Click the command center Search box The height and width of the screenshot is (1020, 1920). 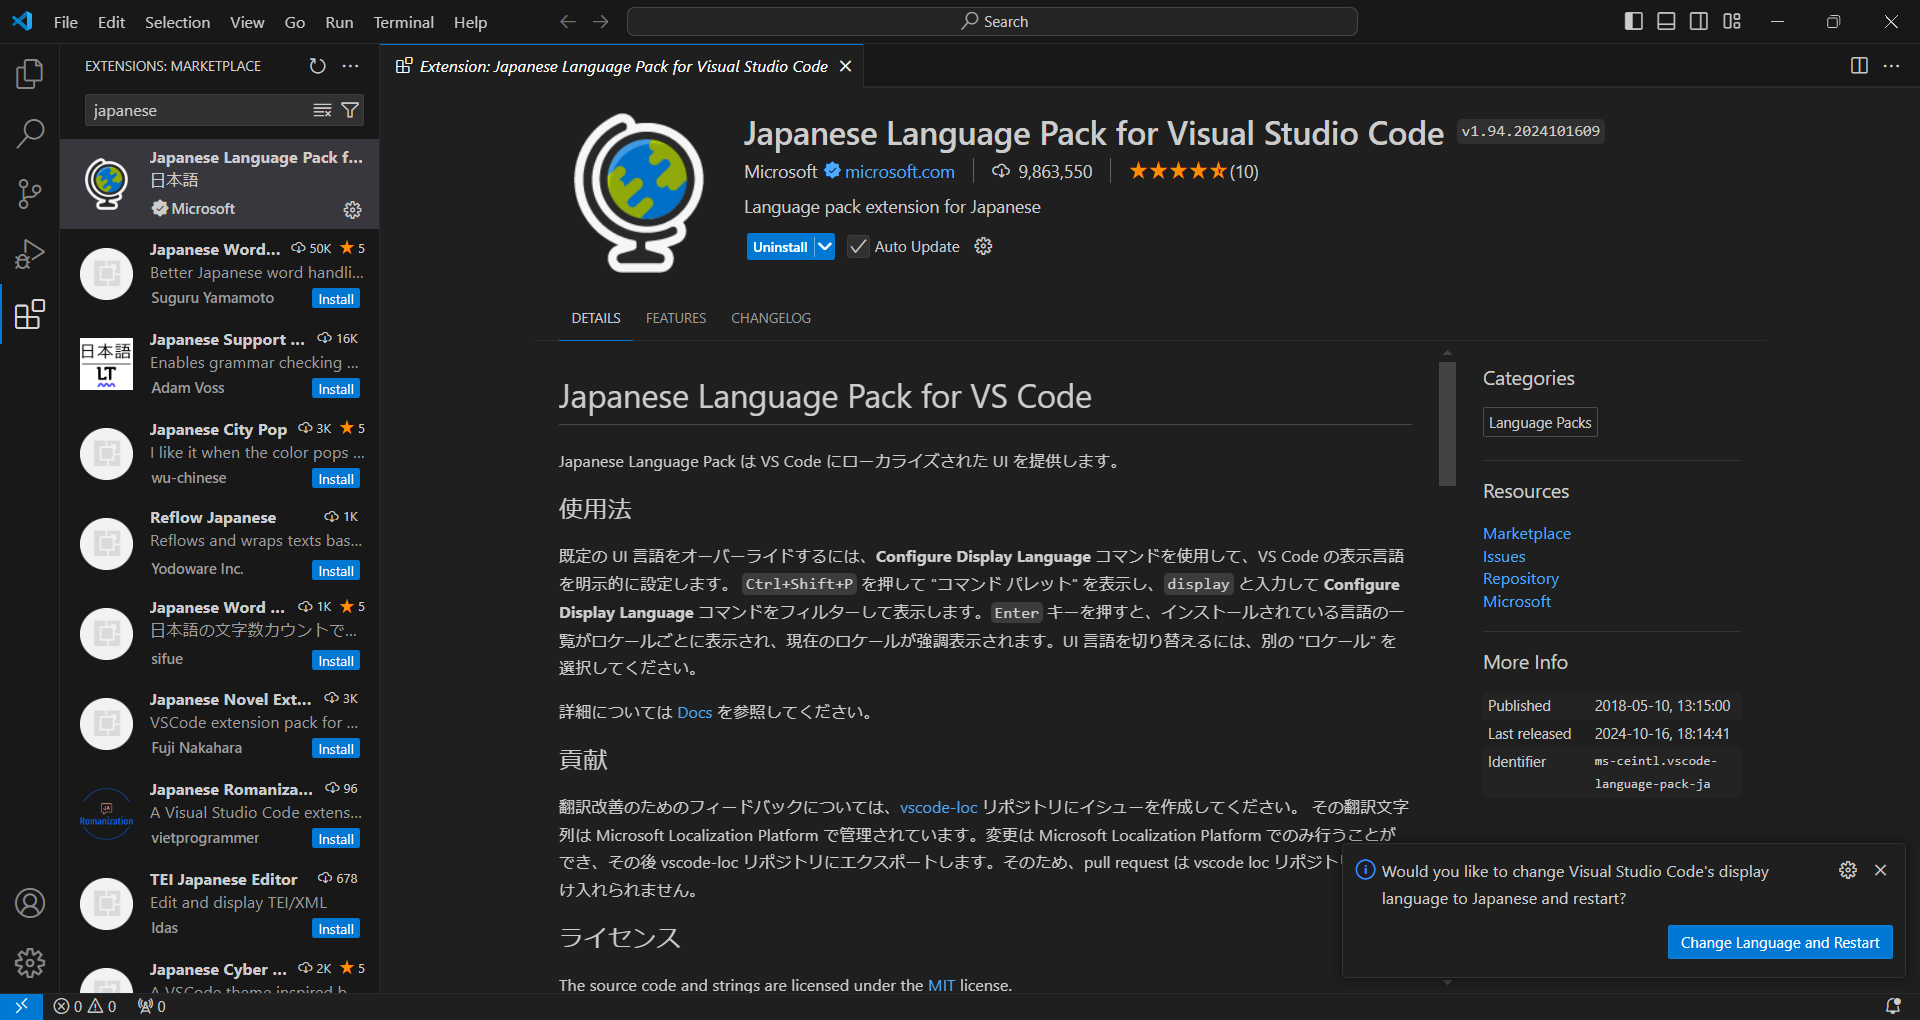(x=992, y=21)
